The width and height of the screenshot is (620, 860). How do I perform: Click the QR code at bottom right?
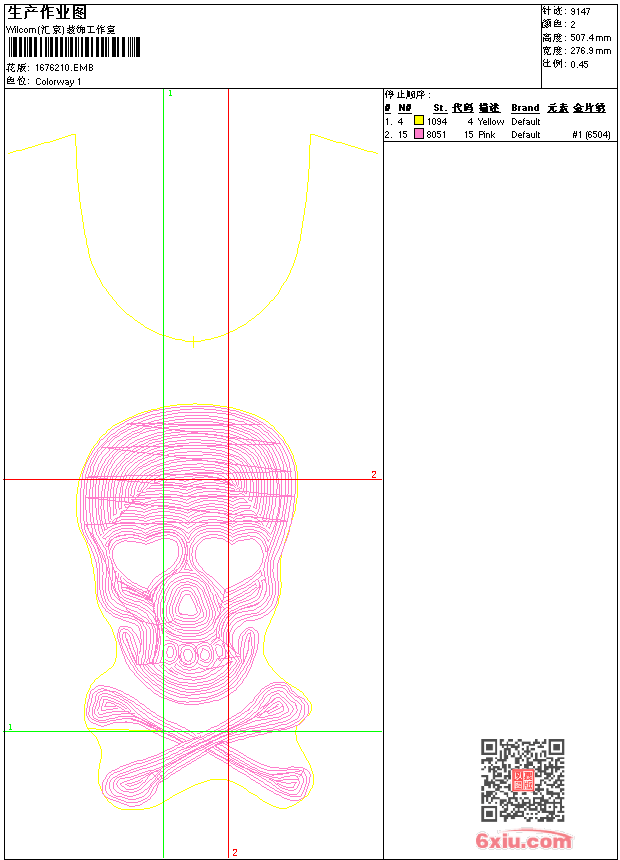[522, 780]
